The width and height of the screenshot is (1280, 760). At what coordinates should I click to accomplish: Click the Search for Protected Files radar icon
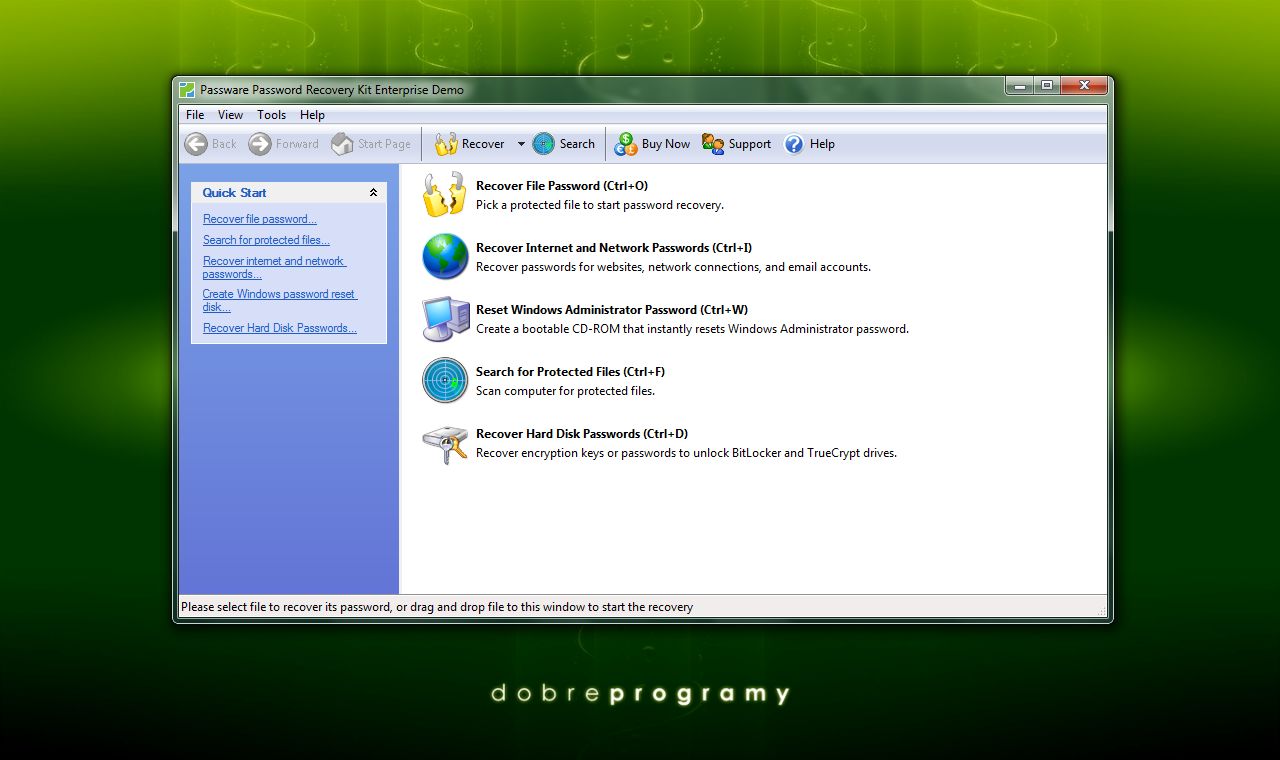[445, 381]
